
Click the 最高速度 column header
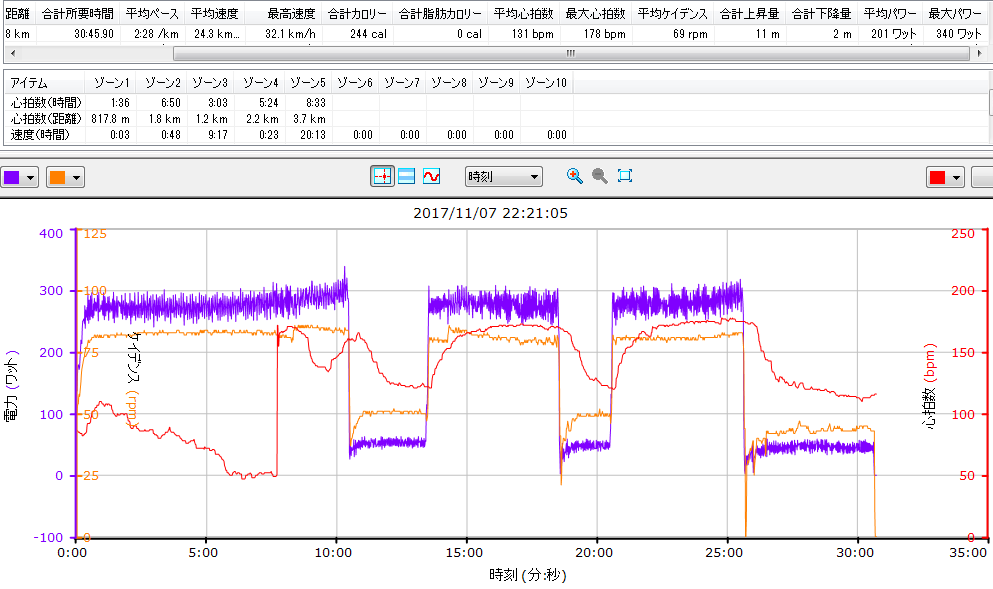tap(291, 13)
